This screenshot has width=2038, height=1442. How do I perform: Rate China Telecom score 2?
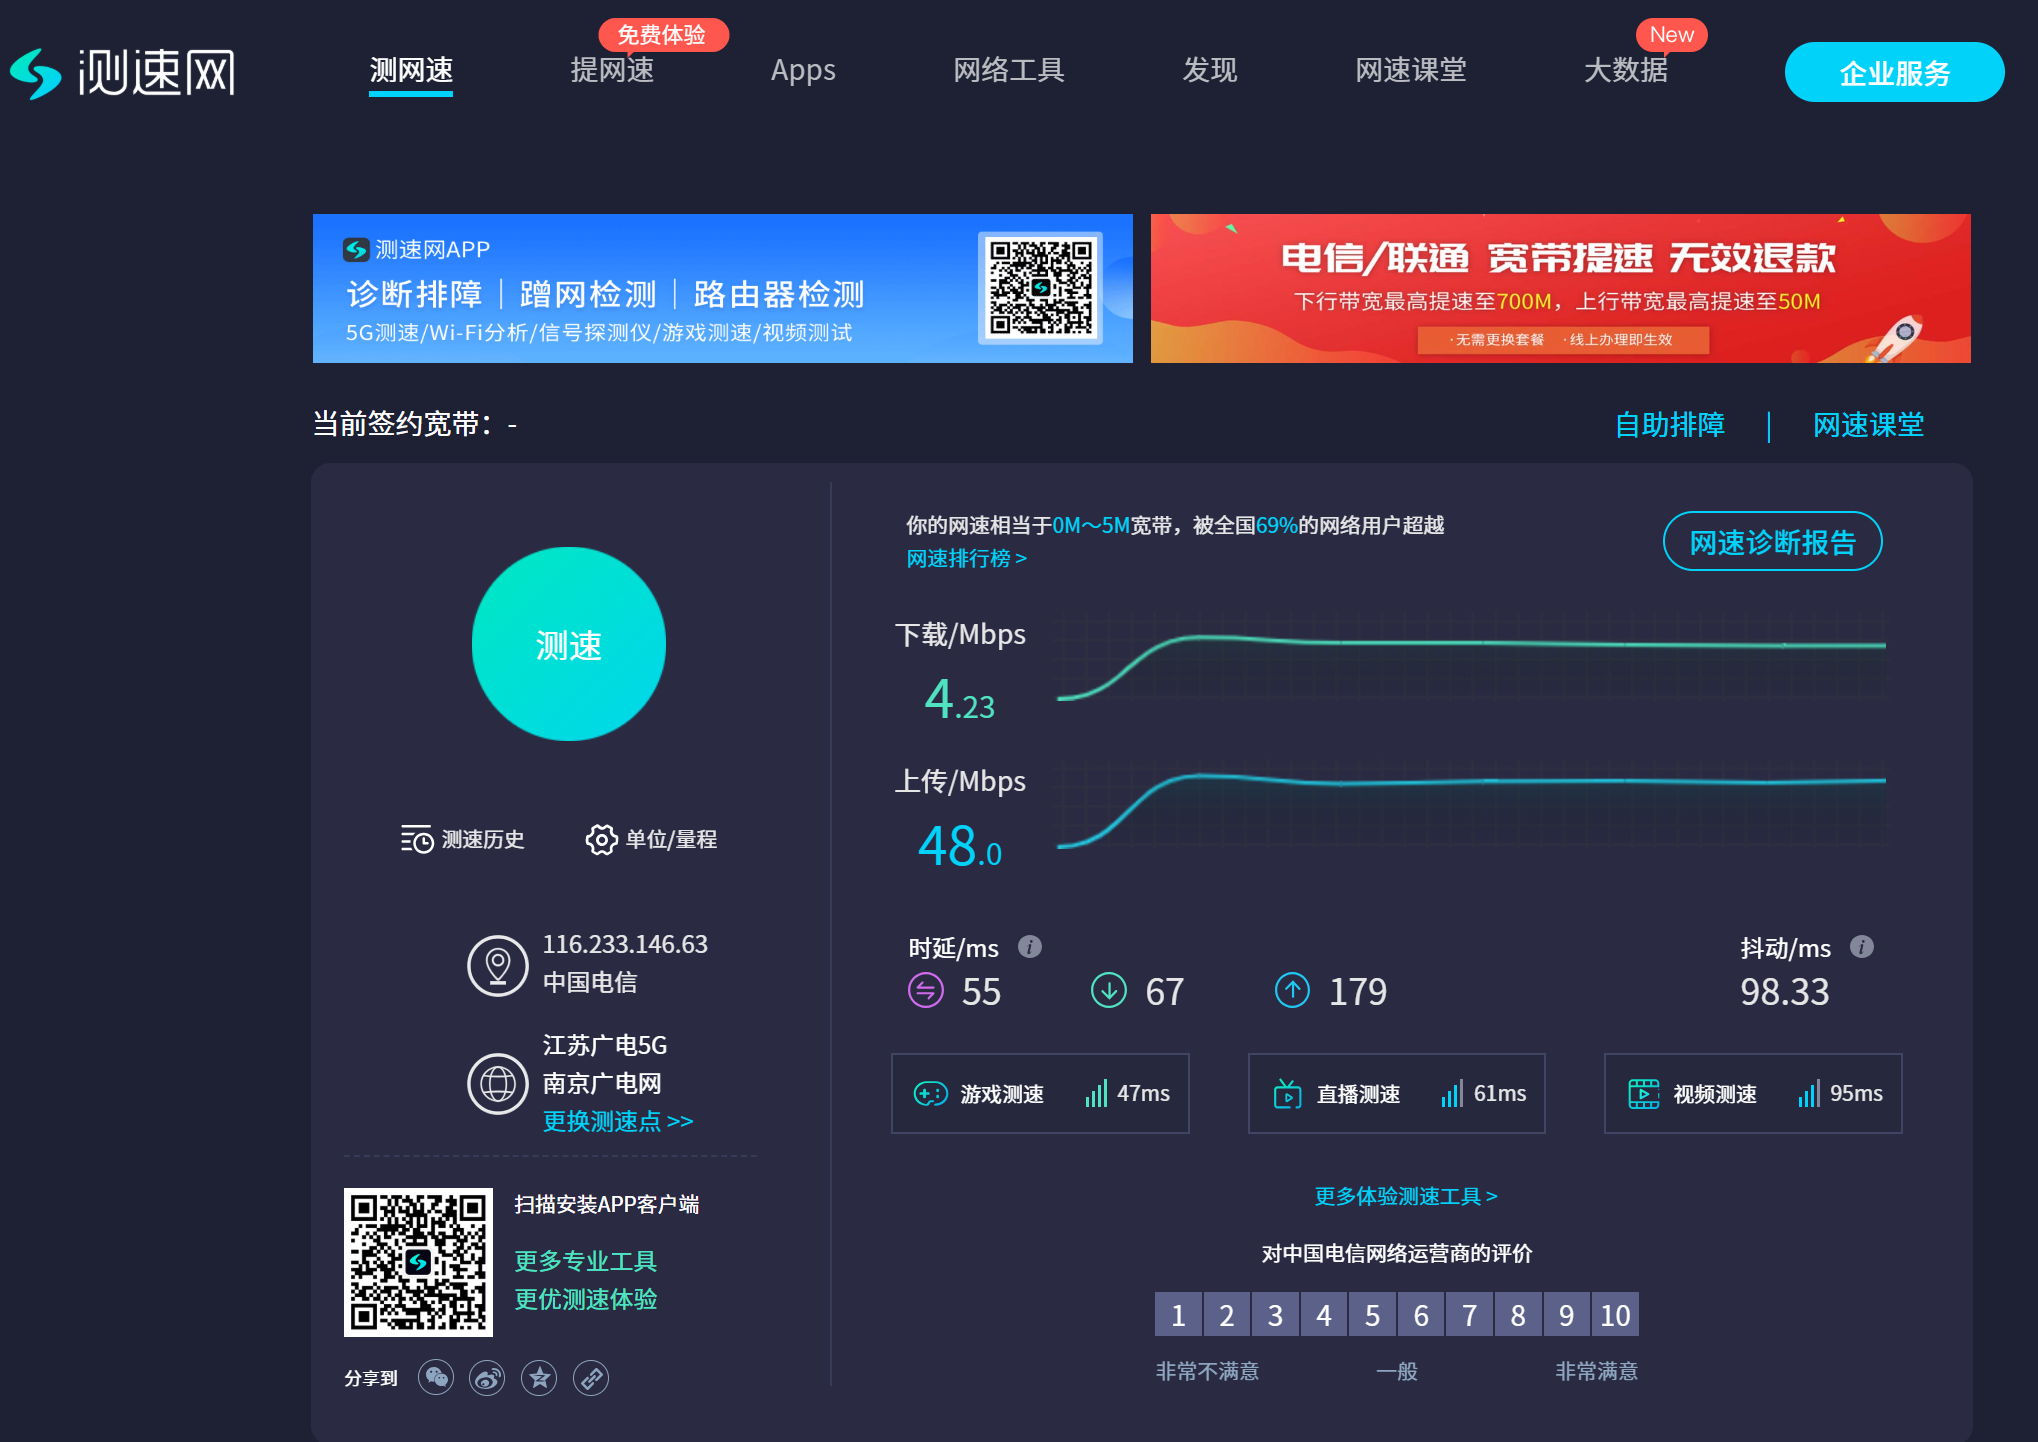(1227, 1314)
